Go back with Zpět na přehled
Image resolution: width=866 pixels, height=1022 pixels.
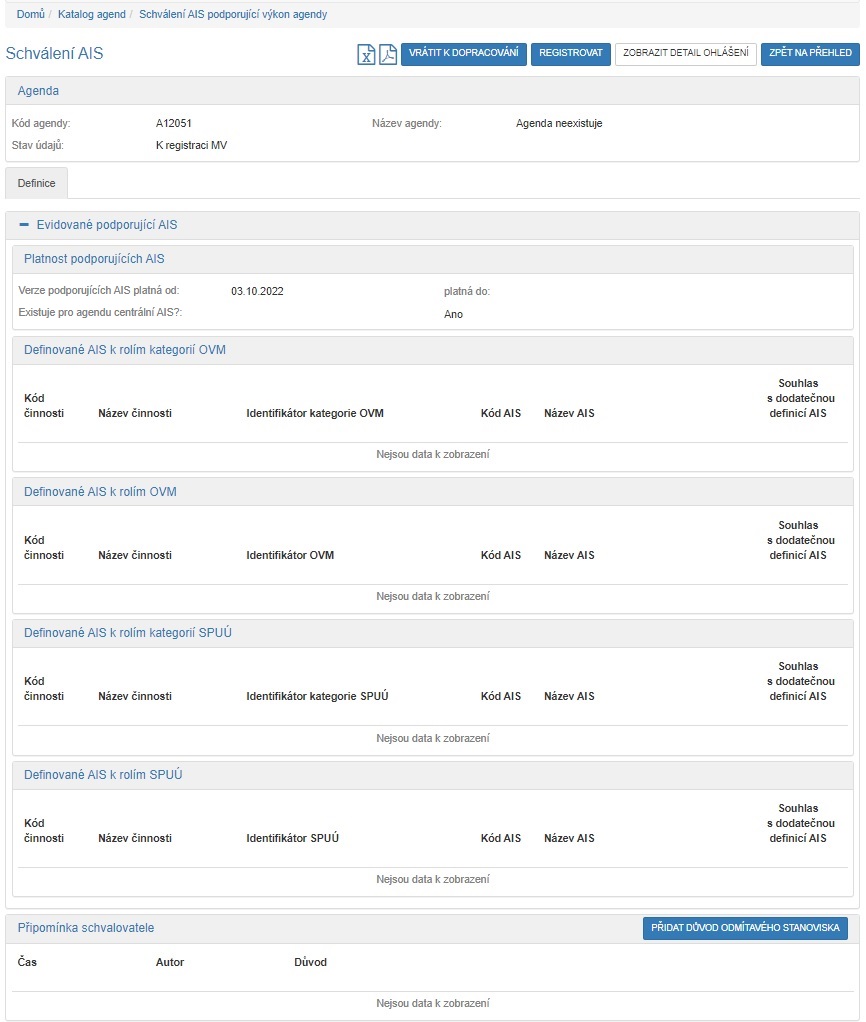tap(810, 54)
